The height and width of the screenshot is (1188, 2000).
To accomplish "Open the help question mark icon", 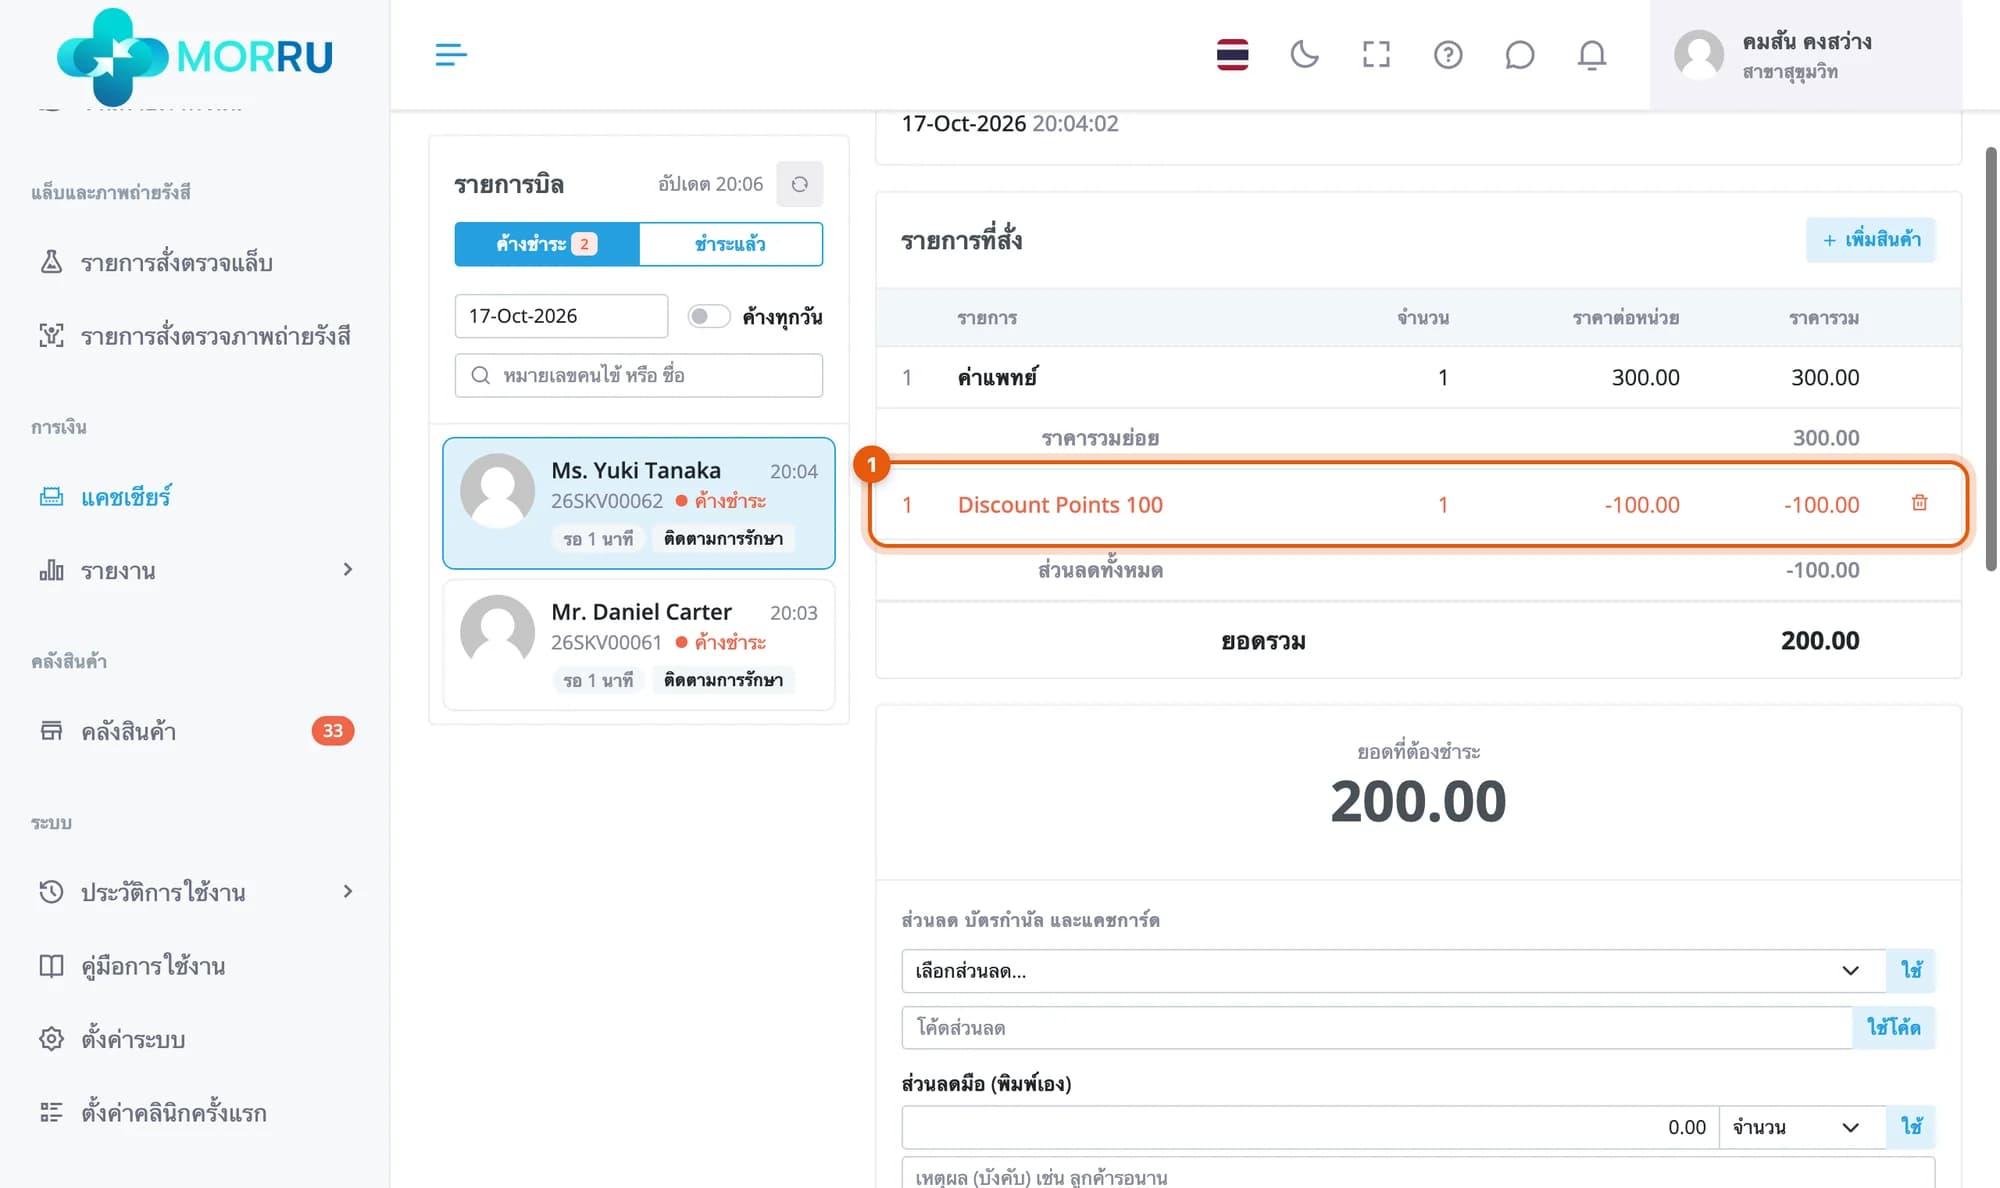I will click(x=1448, y=54).
